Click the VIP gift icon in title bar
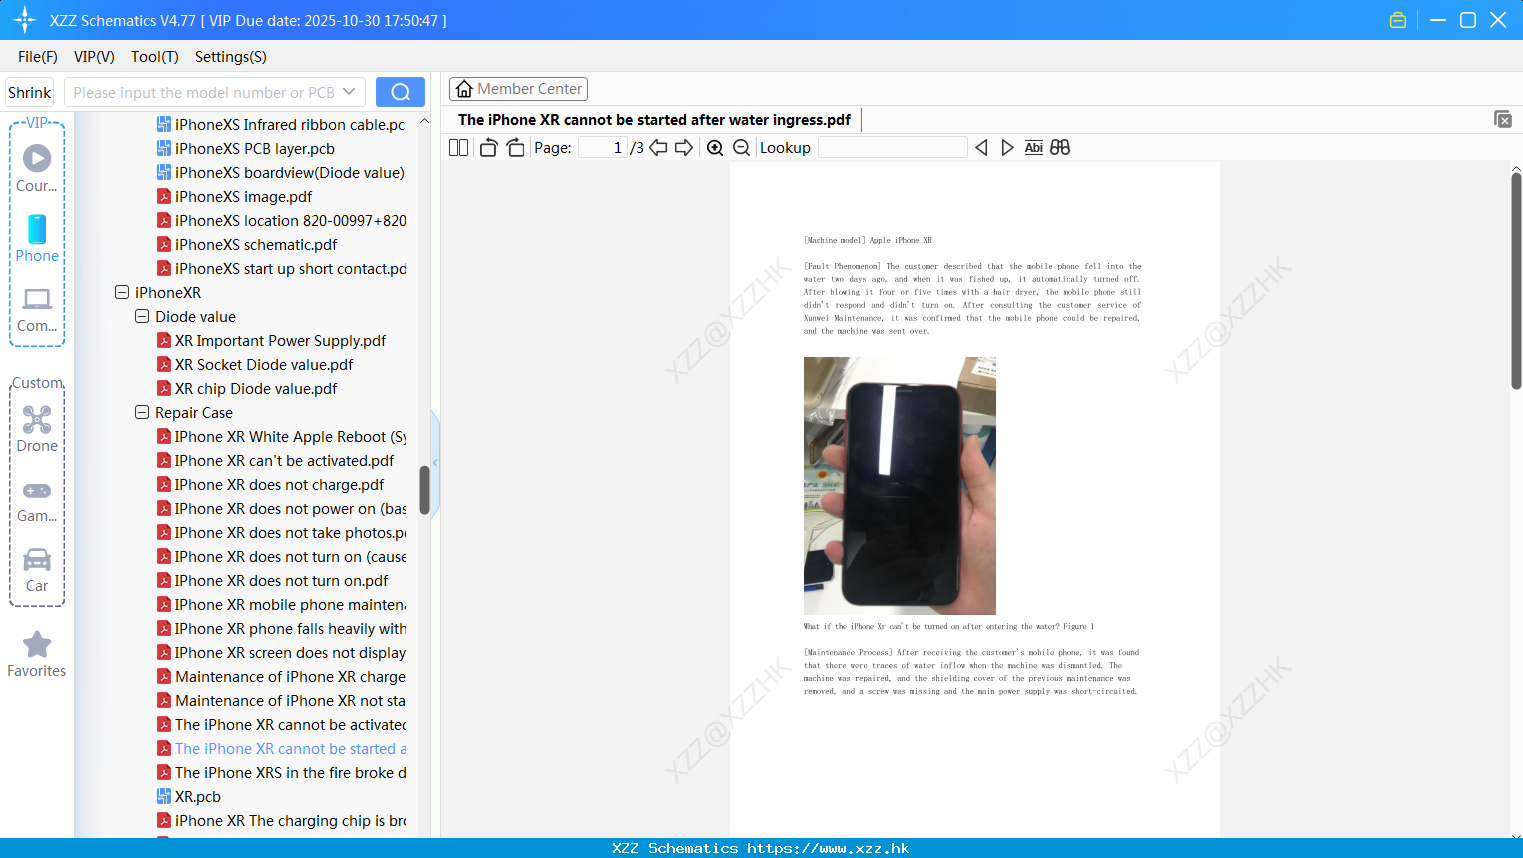The image size is (1523, 858). (x=1398, y=20)
